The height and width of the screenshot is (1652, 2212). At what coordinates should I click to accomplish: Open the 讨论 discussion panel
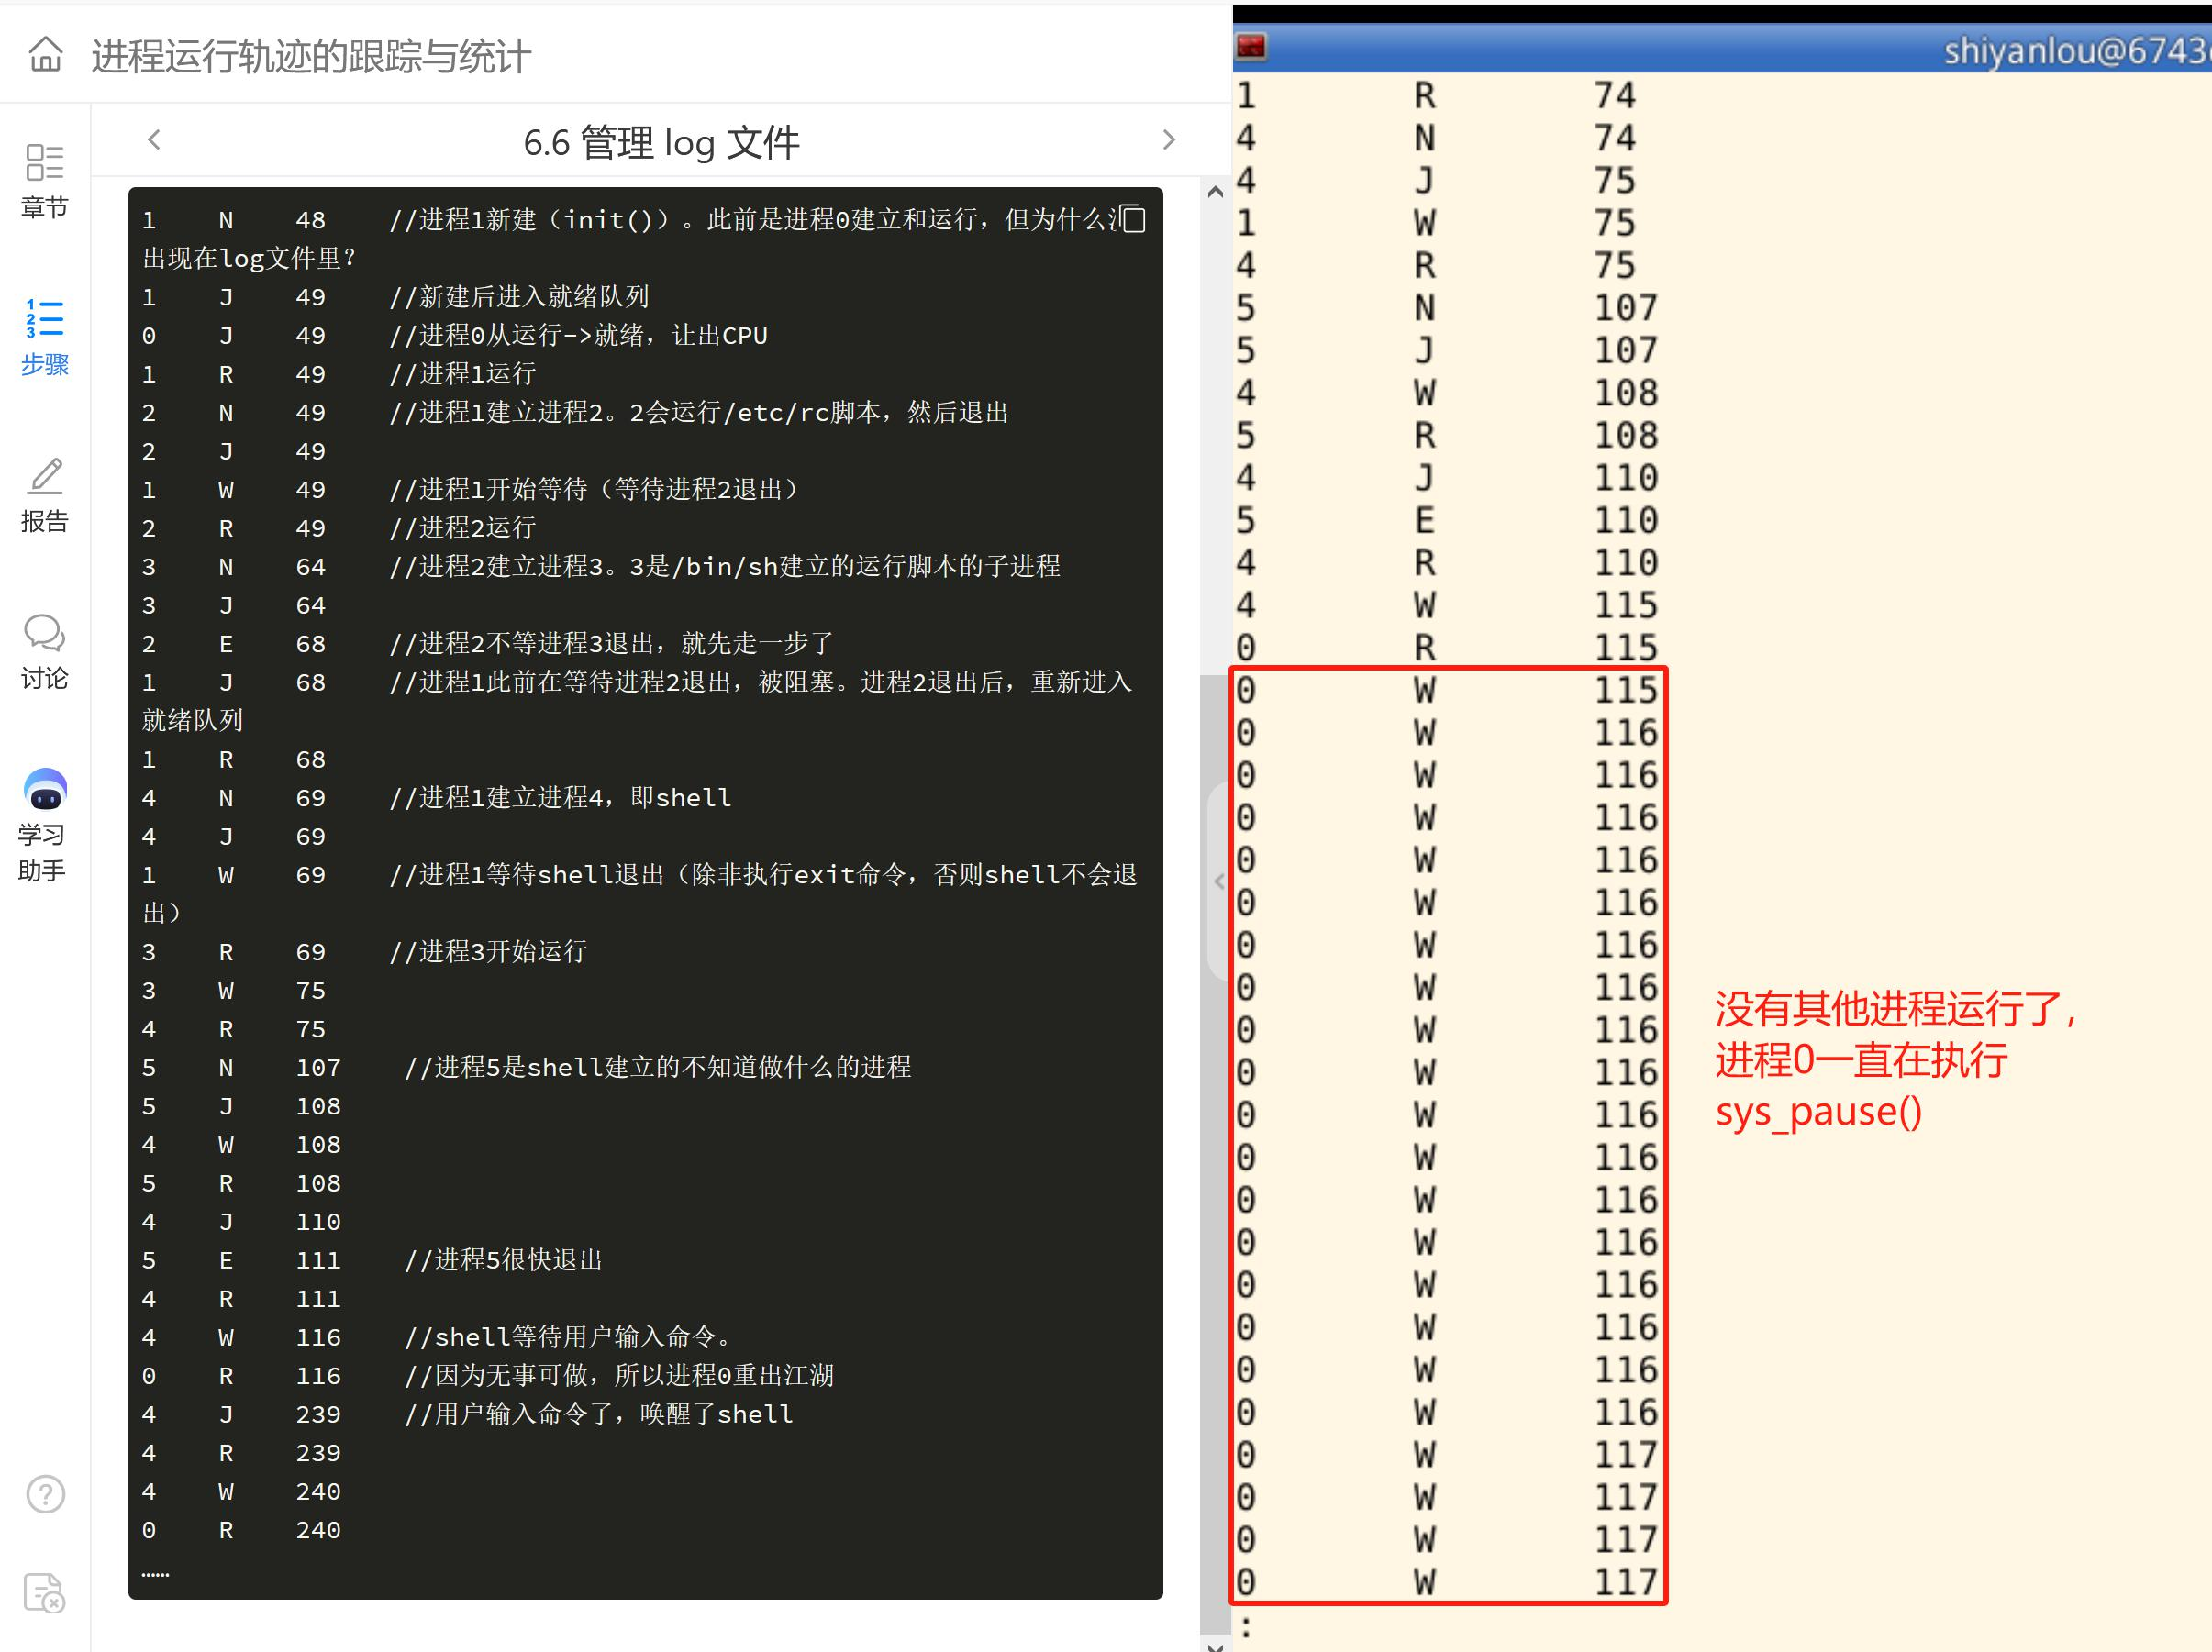[x=44, y=653]
